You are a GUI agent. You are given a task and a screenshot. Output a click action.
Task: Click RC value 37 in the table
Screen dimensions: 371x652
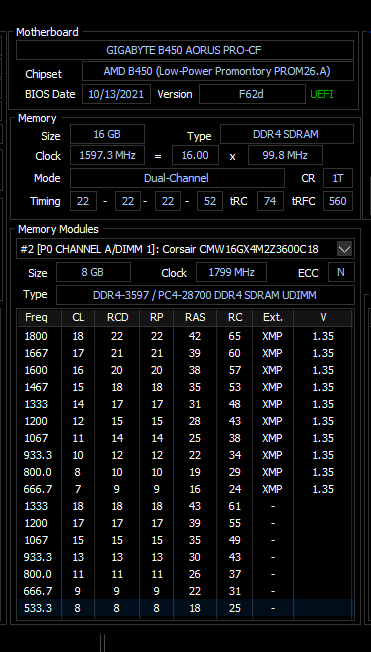(x=235, y=574)
